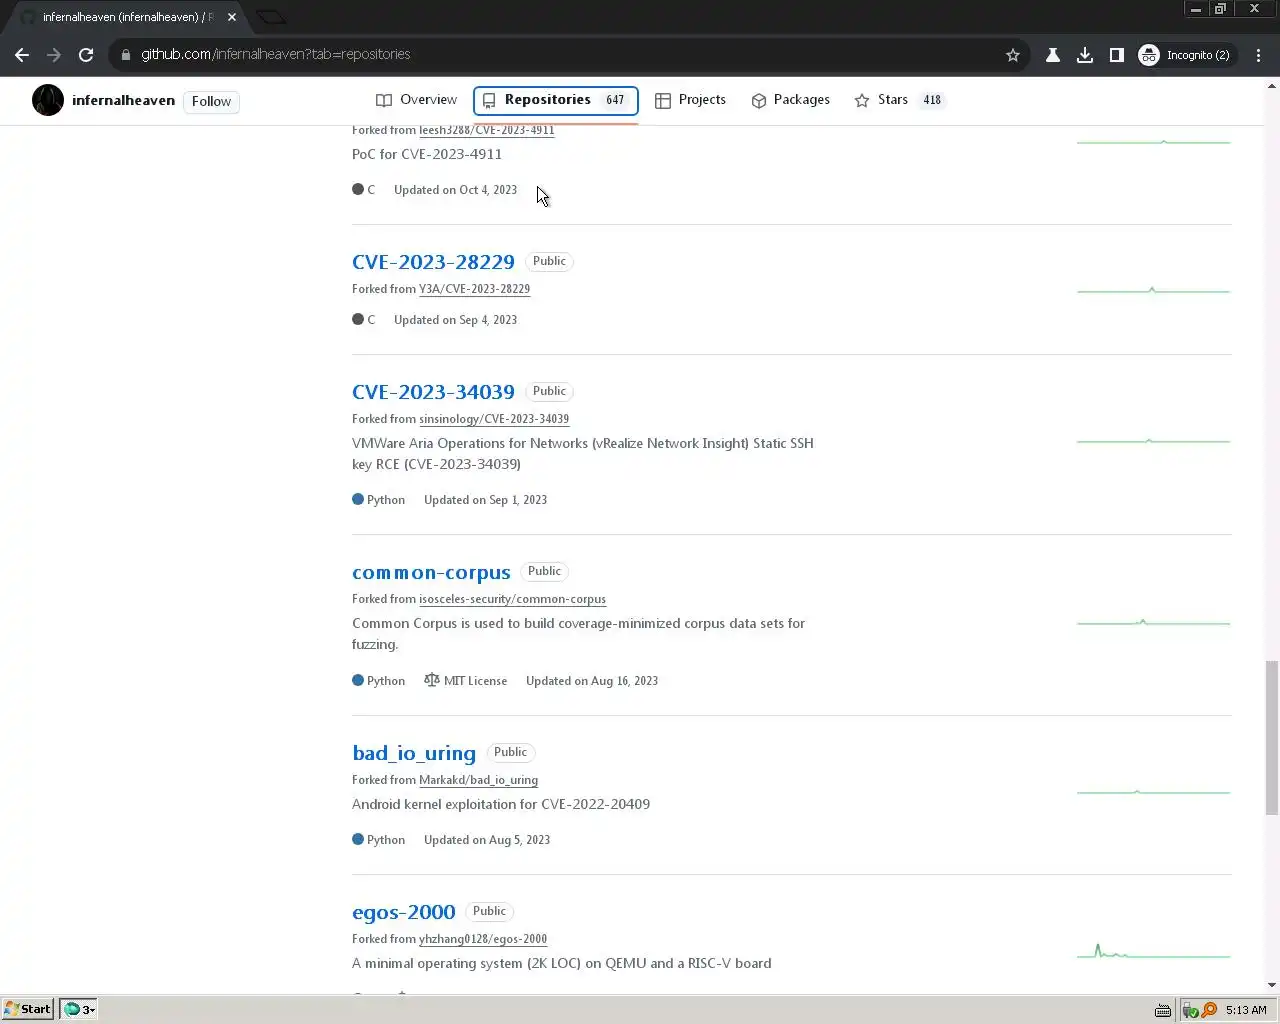The height and width of the screenshot is (1024, 1280).
Task: Click 'Updated on Aug 16, 2023' text
Action: coord(592,681)
